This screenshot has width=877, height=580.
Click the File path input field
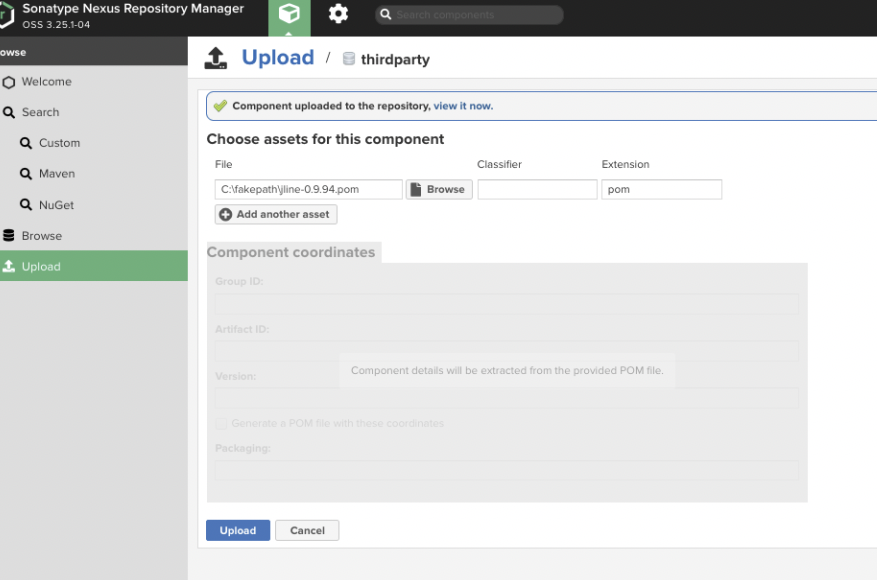click(308, 190)
